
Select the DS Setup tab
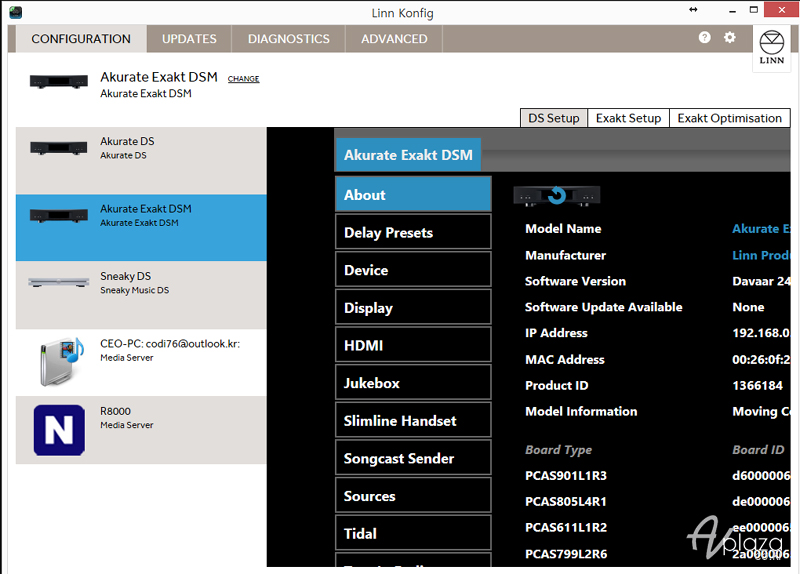click(x=554, y=118)
